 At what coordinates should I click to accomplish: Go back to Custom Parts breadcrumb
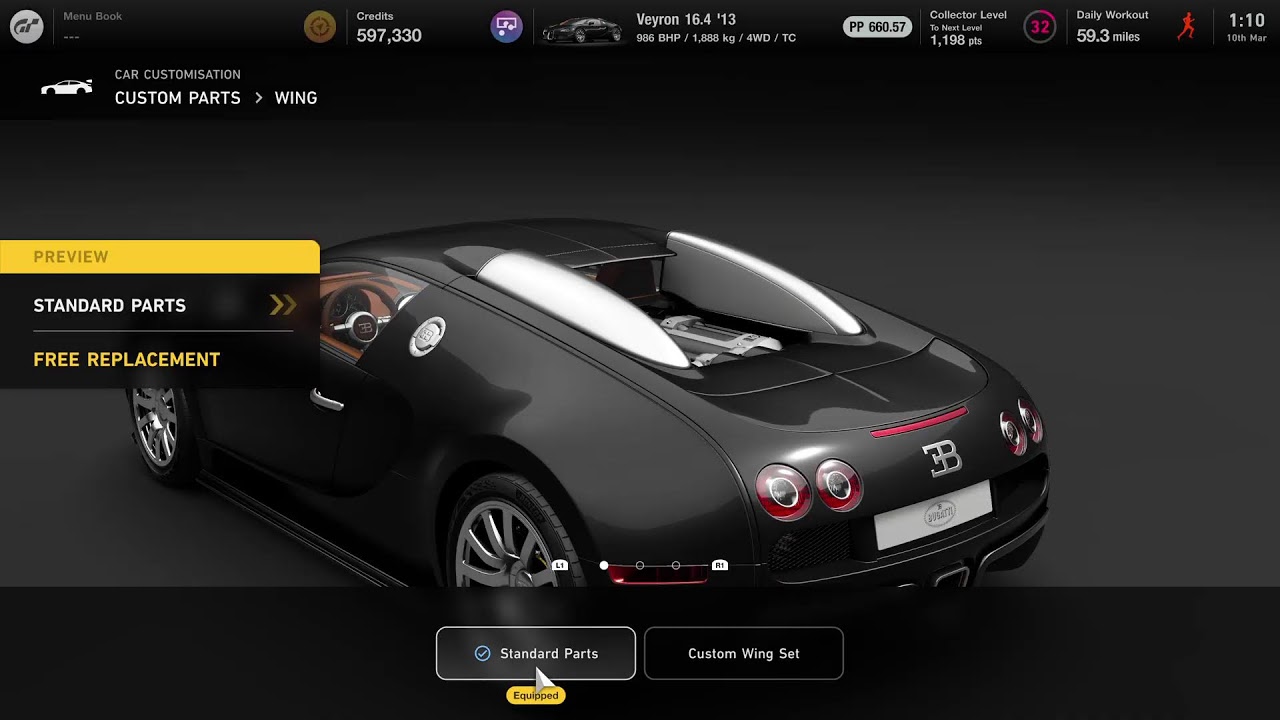177,98
